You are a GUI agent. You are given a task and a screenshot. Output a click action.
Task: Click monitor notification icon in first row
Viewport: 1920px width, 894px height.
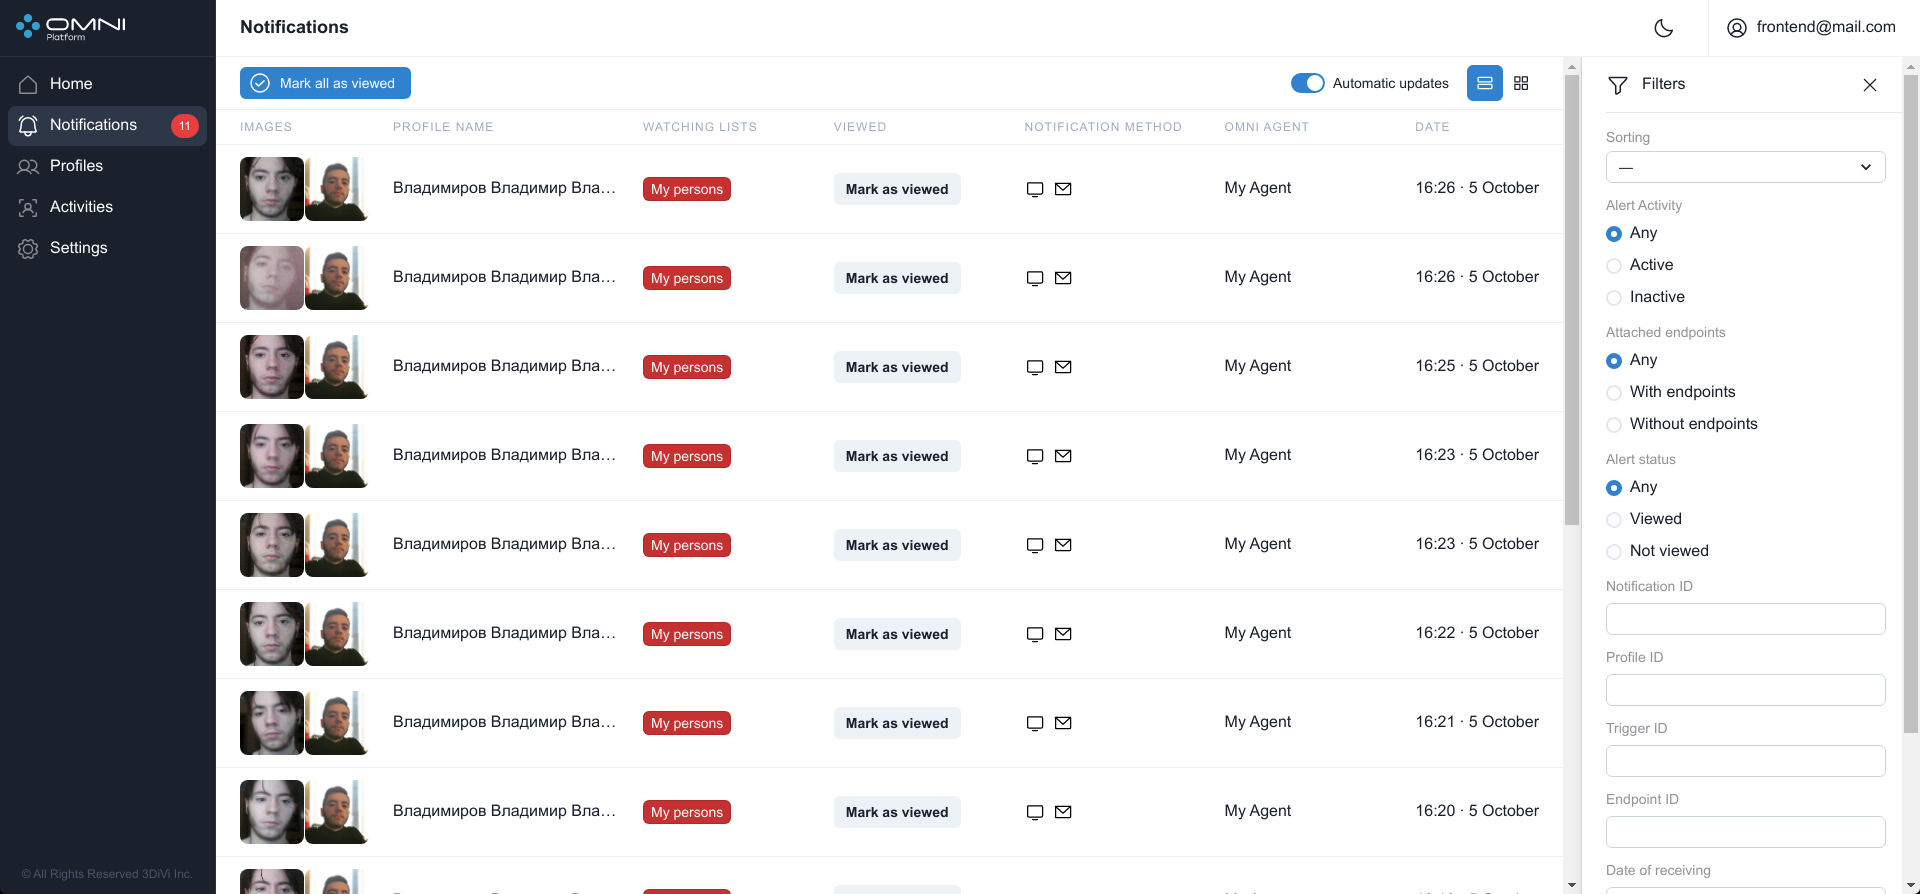pos(1035,189)
